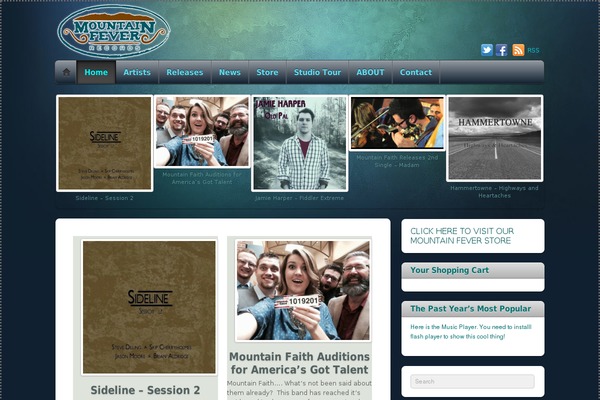This screenshot has width=600, height=400.
Task: Open the Studio Tour page
Action: [x=317, y=72]
